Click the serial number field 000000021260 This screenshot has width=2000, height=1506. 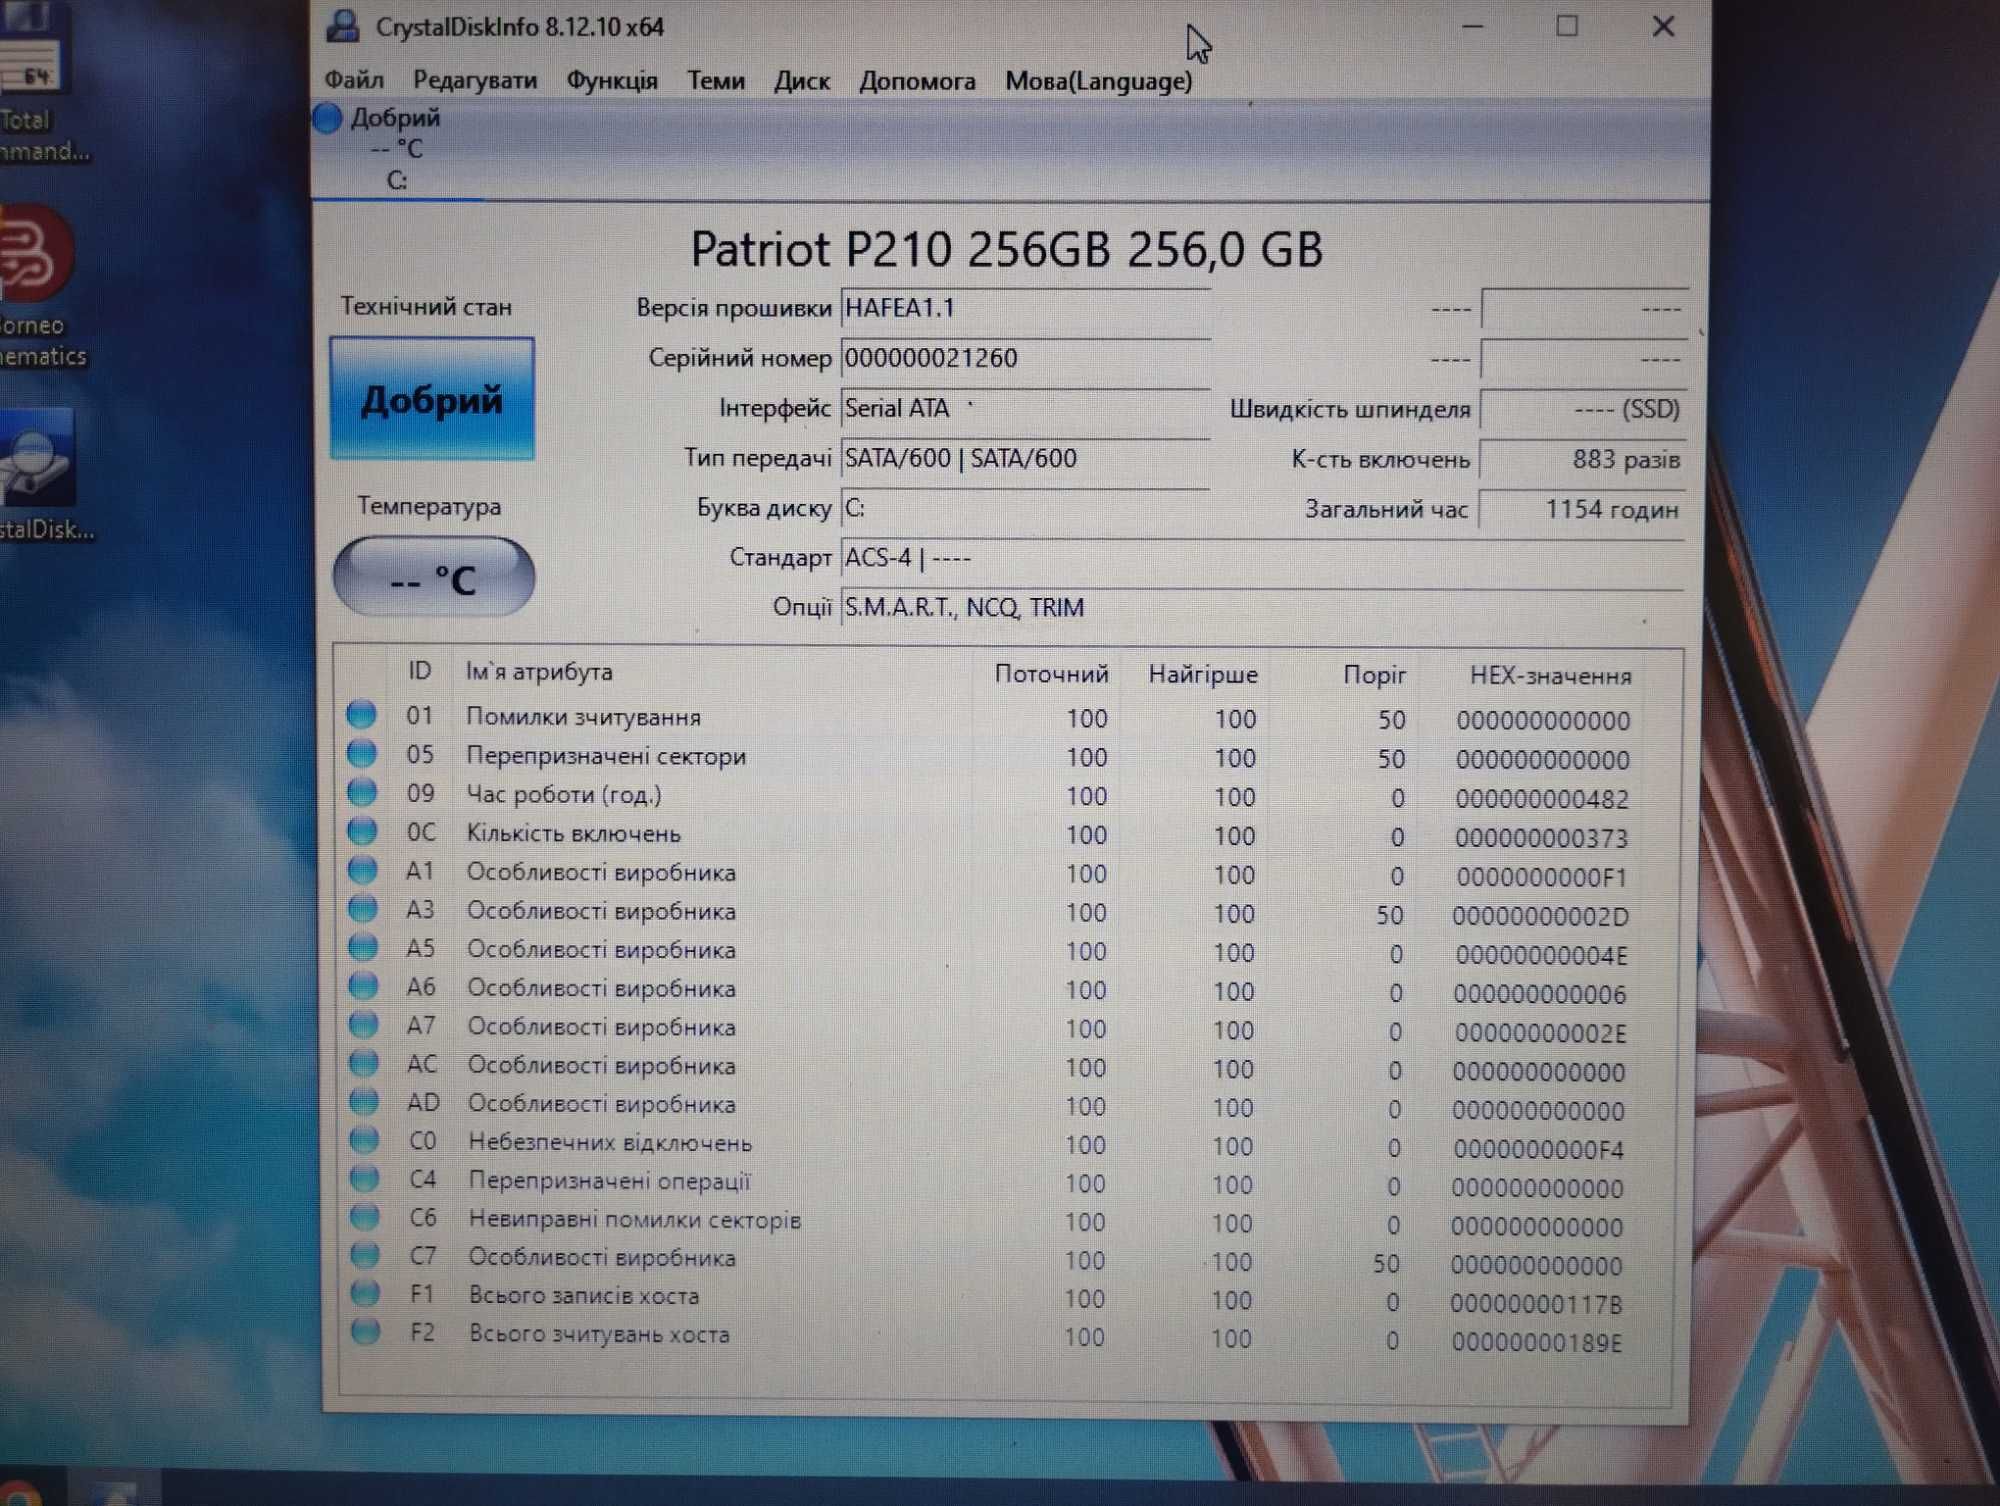(1026, 358)
